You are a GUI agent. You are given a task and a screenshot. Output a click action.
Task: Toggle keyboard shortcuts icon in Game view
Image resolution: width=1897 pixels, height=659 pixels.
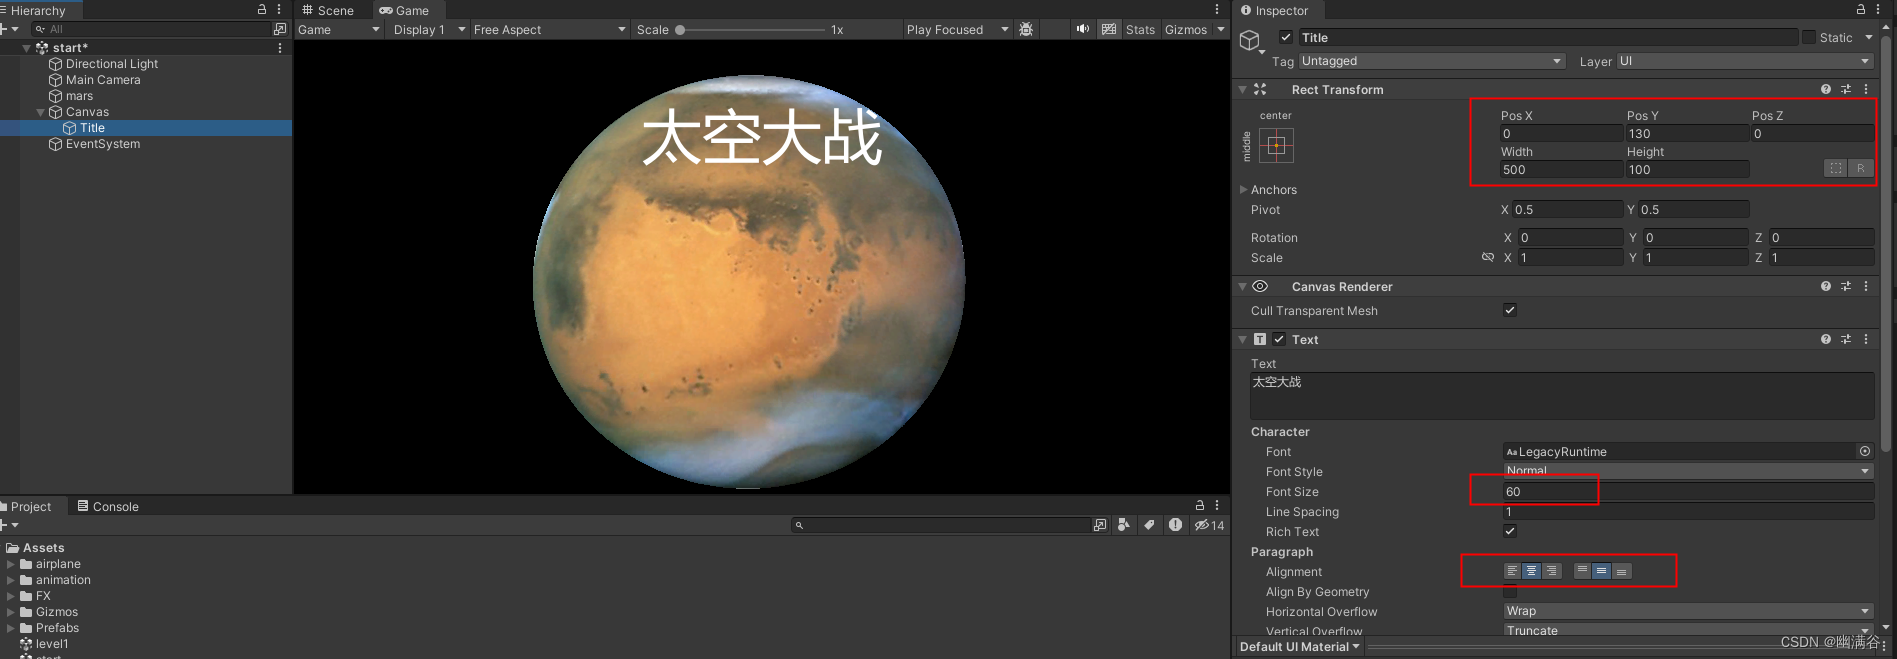click(1109, 29)
